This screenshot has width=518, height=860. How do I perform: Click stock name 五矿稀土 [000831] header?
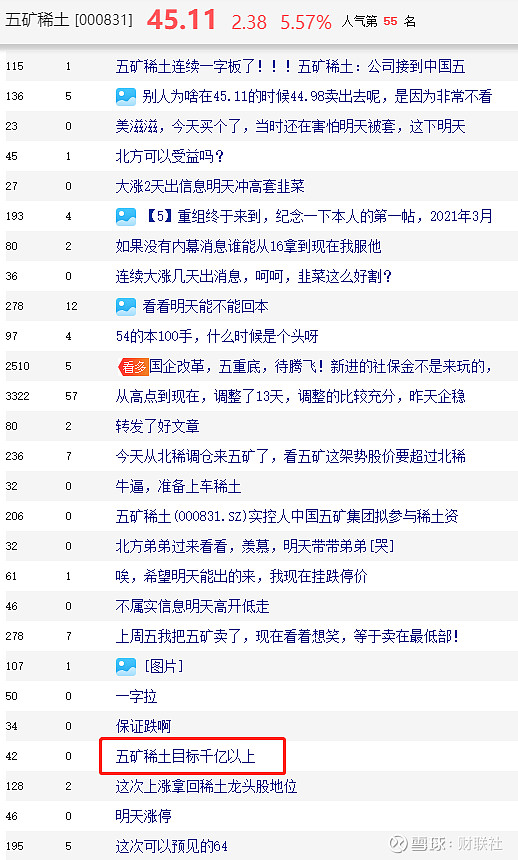pyautogui.click(x=69, y=20)
